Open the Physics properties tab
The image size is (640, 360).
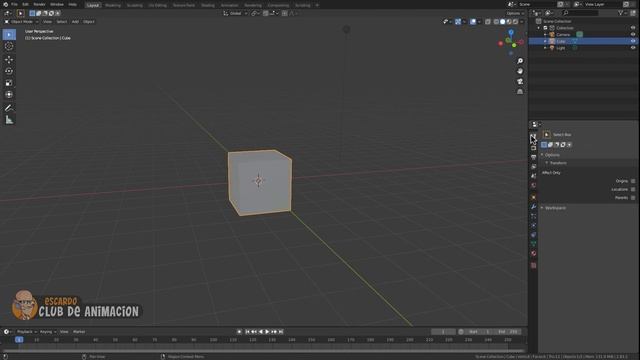pos(533,225)
